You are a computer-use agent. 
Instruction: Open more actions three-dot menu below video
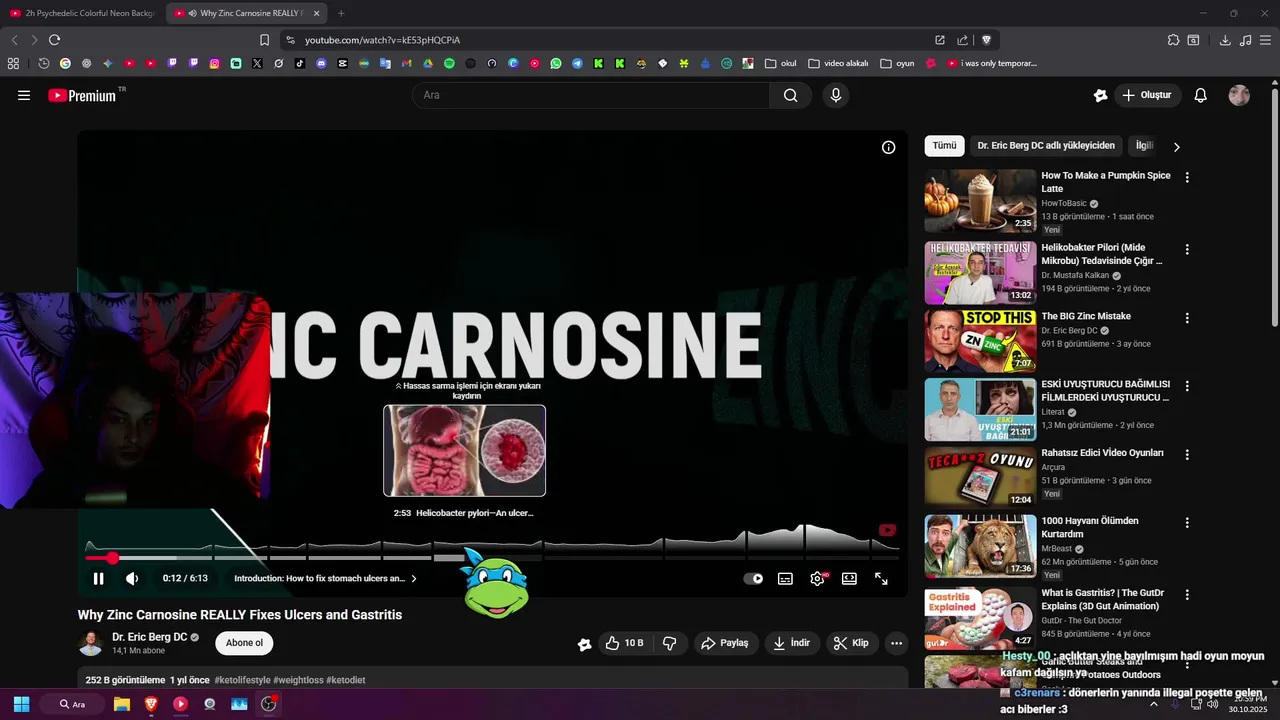(896, 643)
